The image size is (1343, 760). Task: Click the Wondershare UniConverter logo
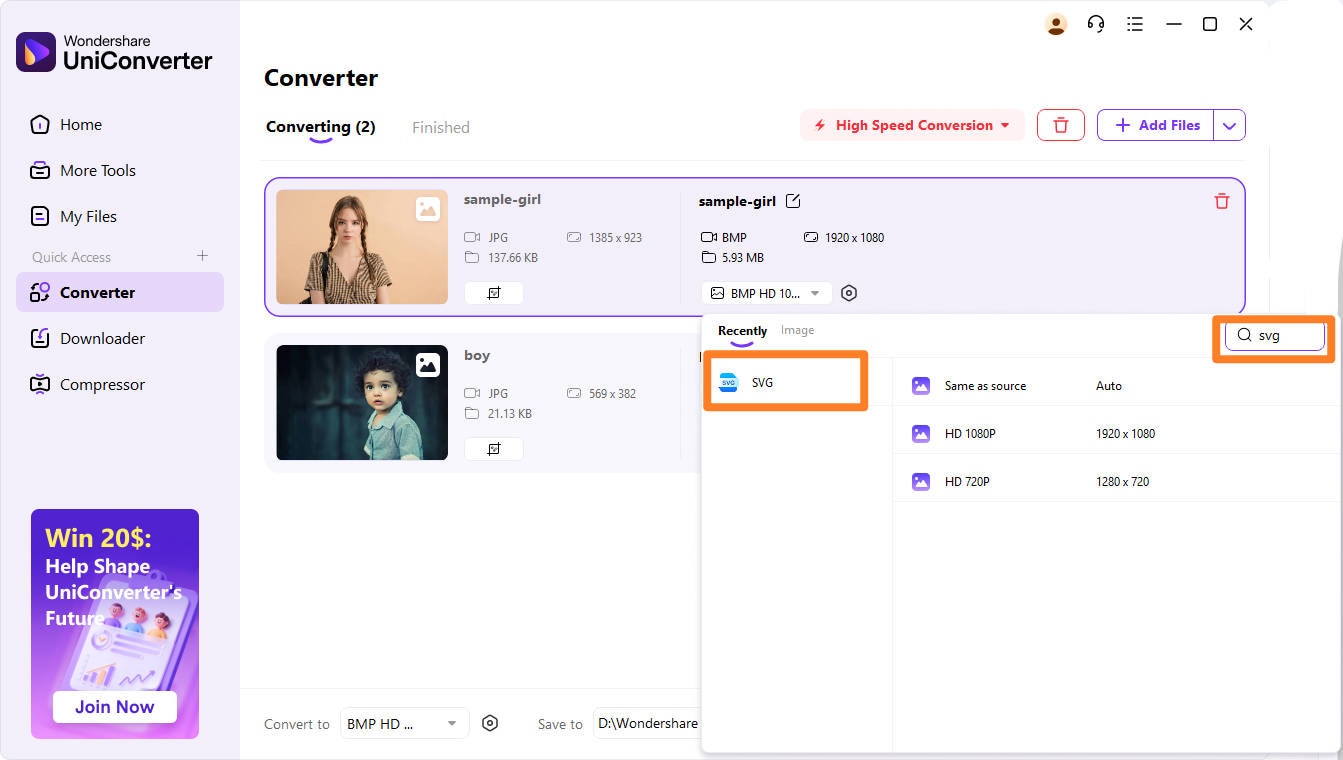pos(114,52)
